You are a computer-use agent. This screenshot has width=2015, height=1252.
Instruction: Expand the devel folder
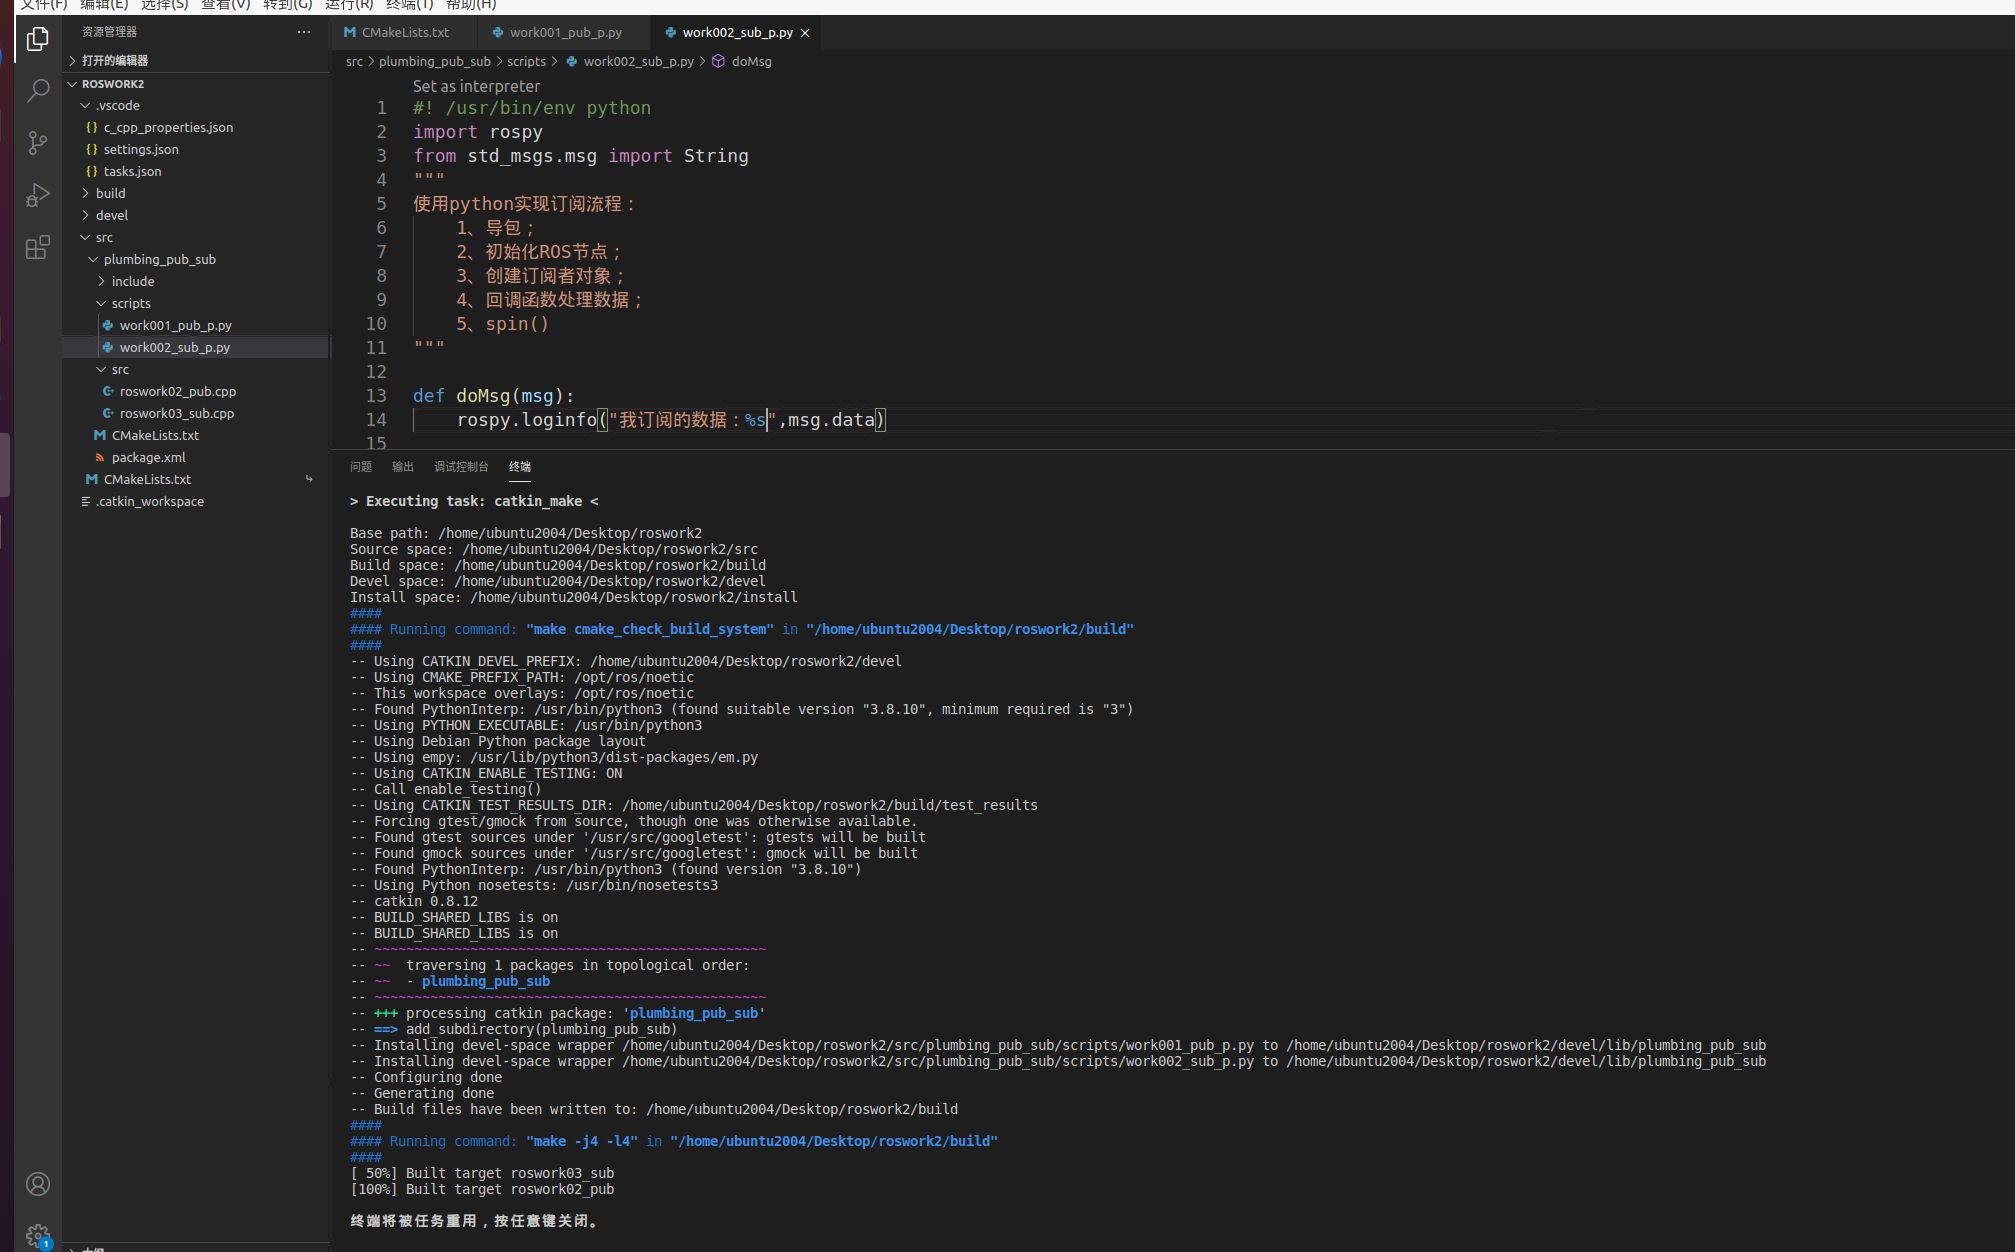tap(112, 215)
